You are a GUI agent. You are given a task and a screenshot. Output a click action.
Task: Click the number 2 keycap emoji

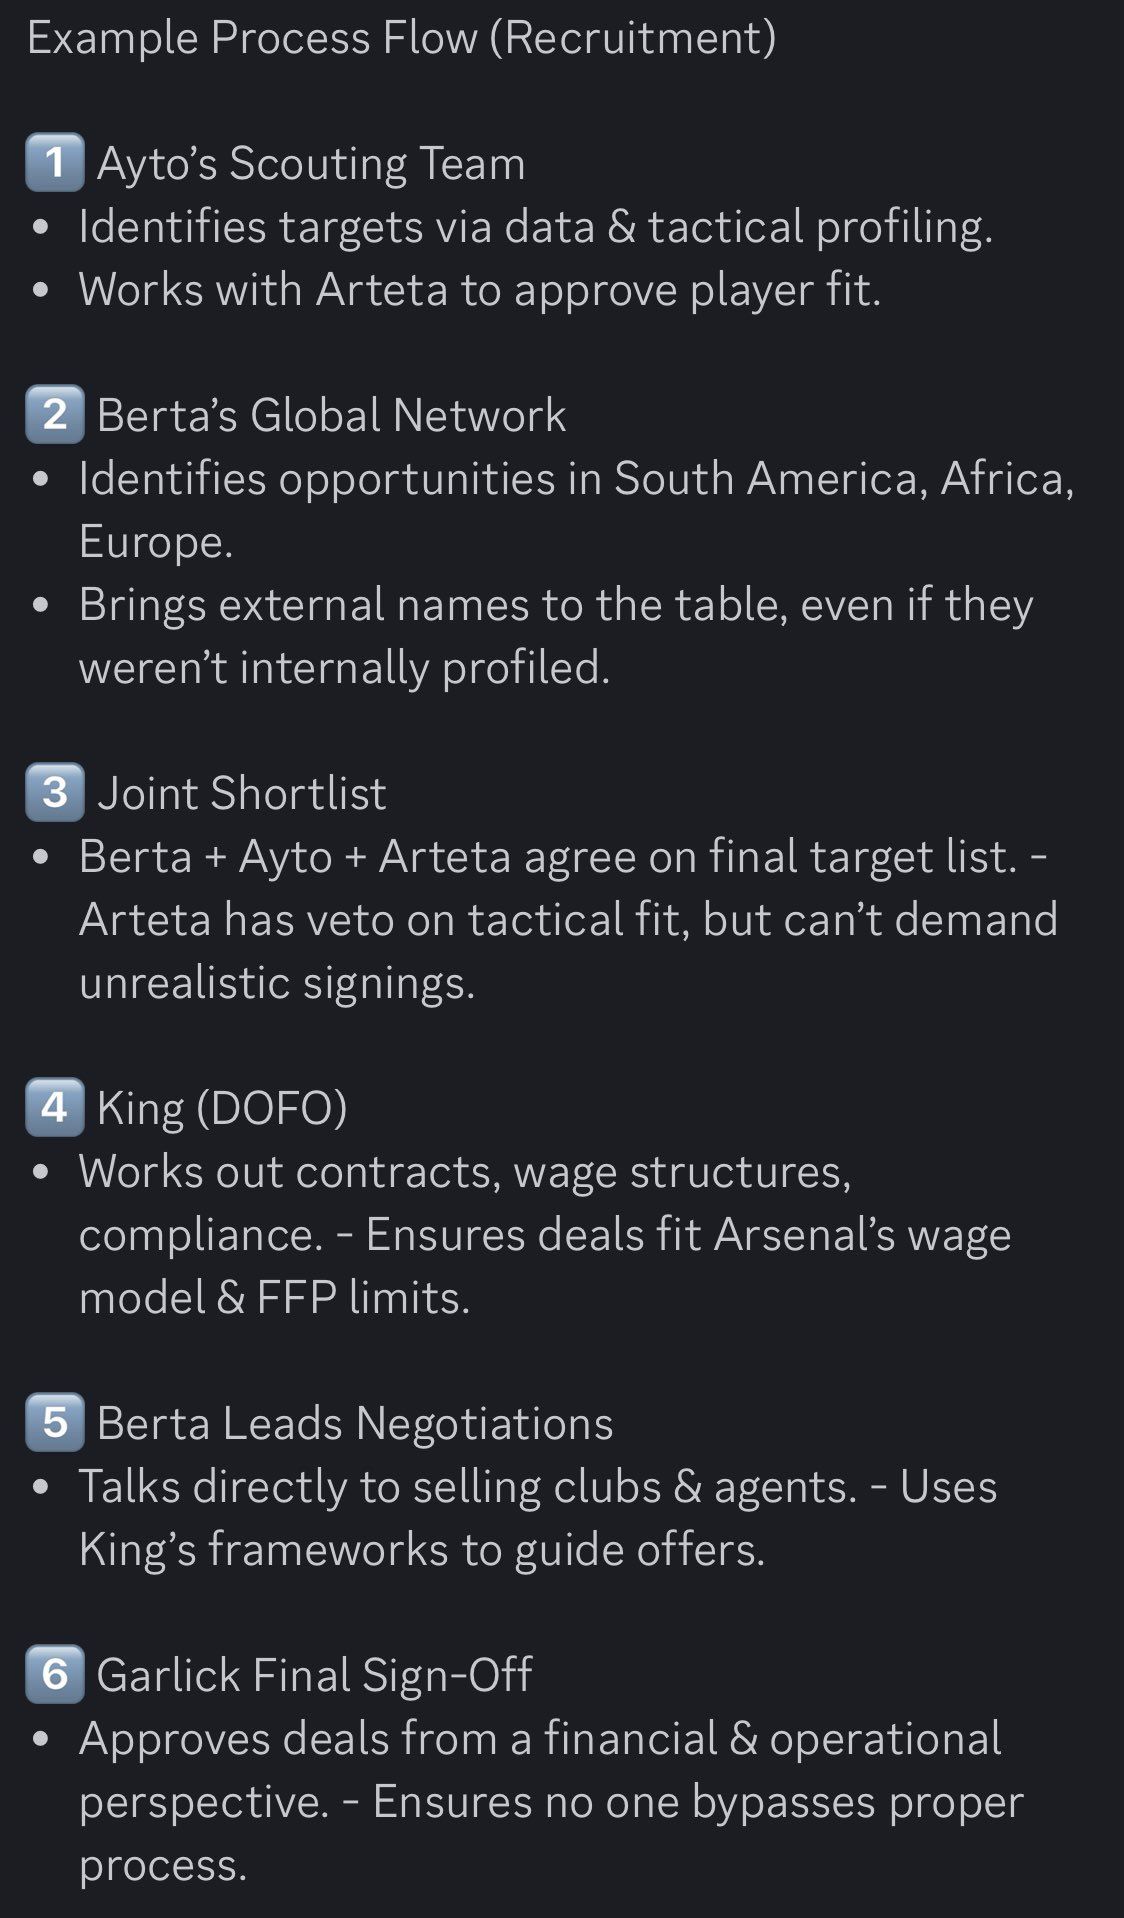click(x=55, y=414)
